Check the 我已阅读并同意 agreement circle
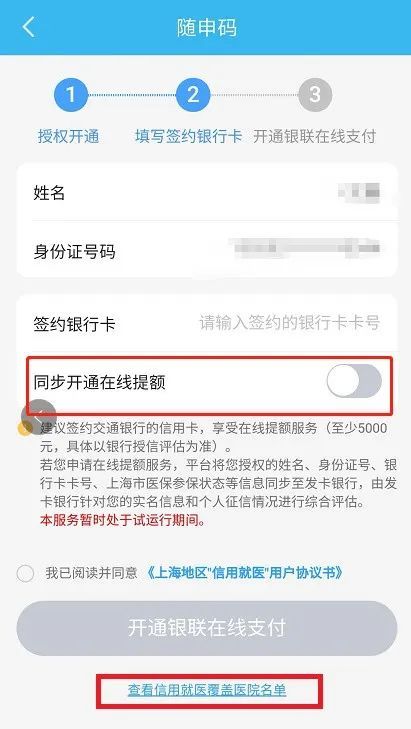 [25, 573]
